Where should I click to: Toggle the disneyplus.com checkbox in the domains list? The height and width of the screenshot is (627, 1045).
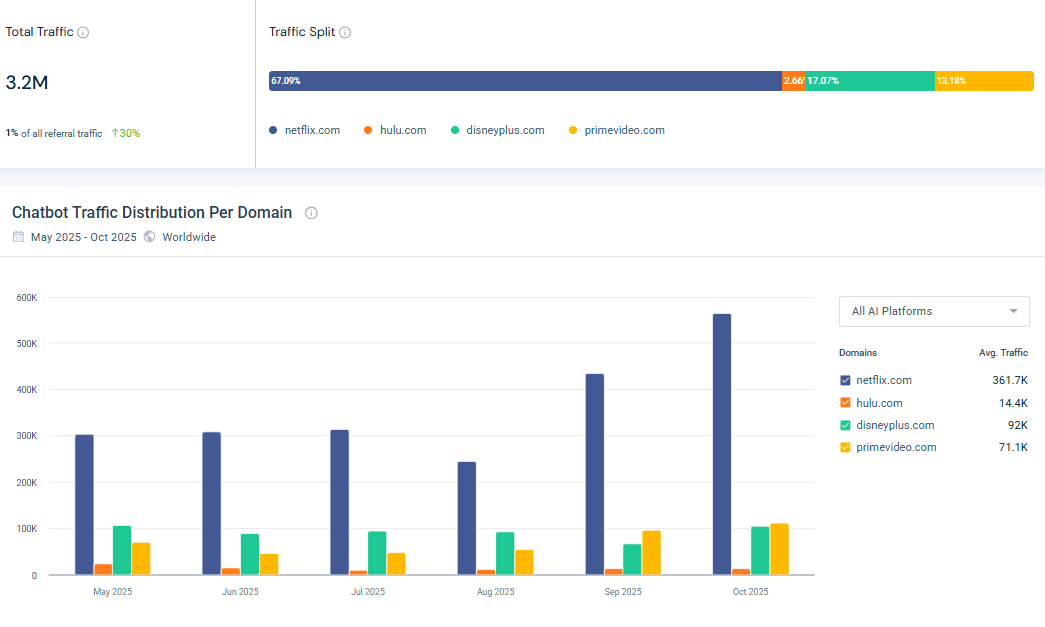coord(847,425)
